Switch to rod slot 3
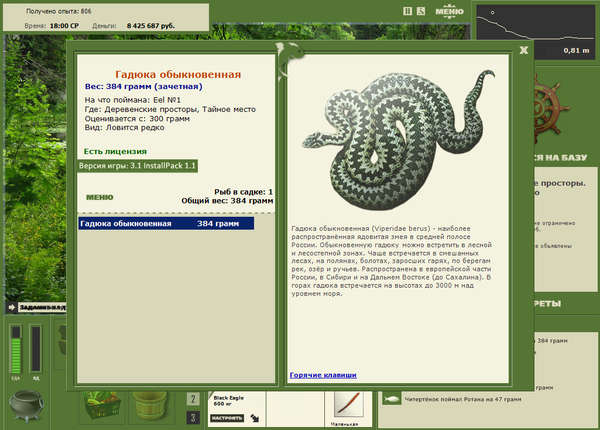 193,417
